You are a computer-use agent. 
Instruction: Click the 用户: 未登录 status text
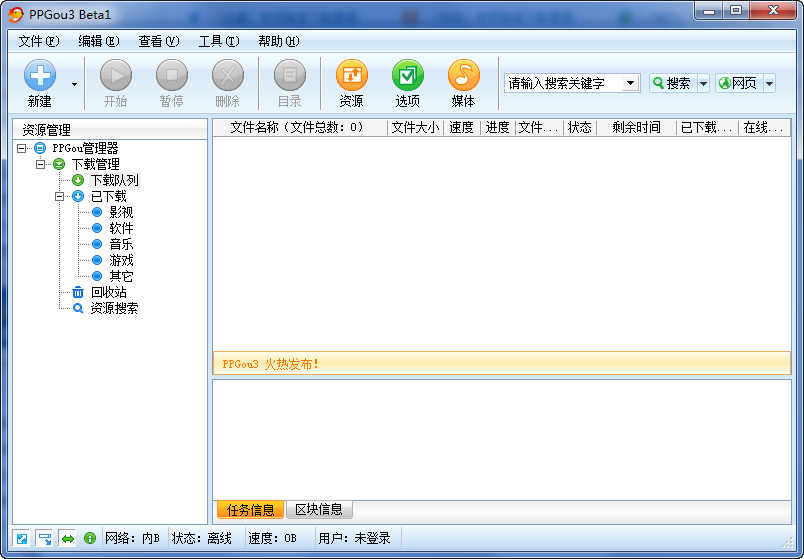pyautogui.click(x=354, y=538)
